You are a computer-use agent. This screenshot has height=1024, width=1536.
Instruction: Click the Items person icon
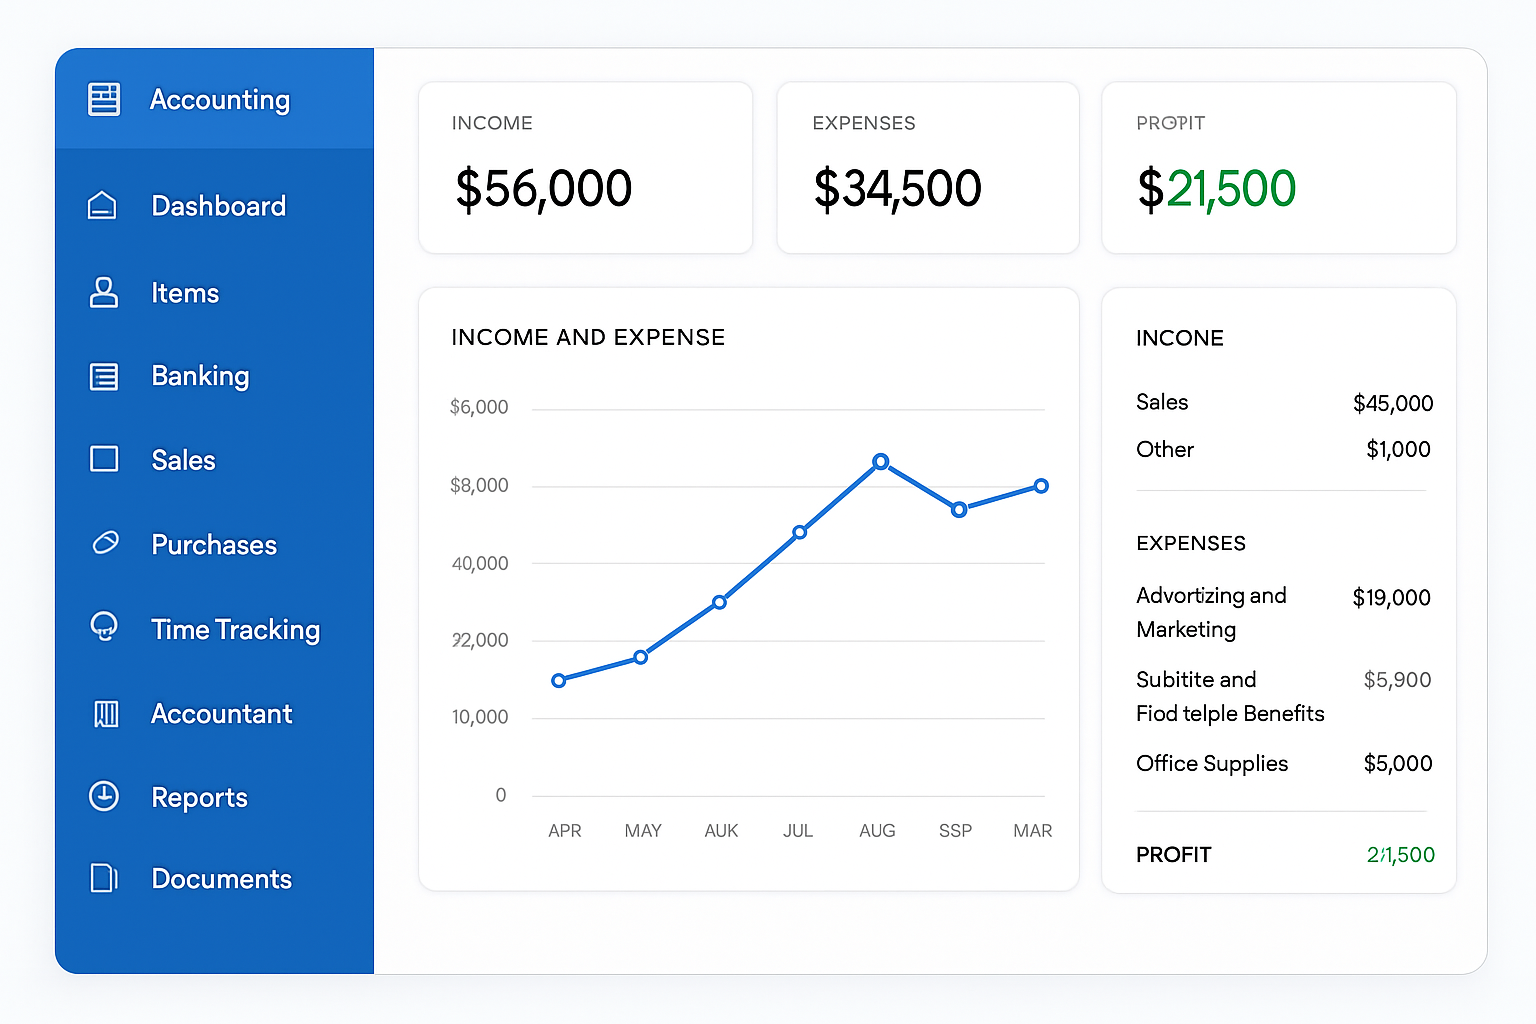(x=104, y=292)
